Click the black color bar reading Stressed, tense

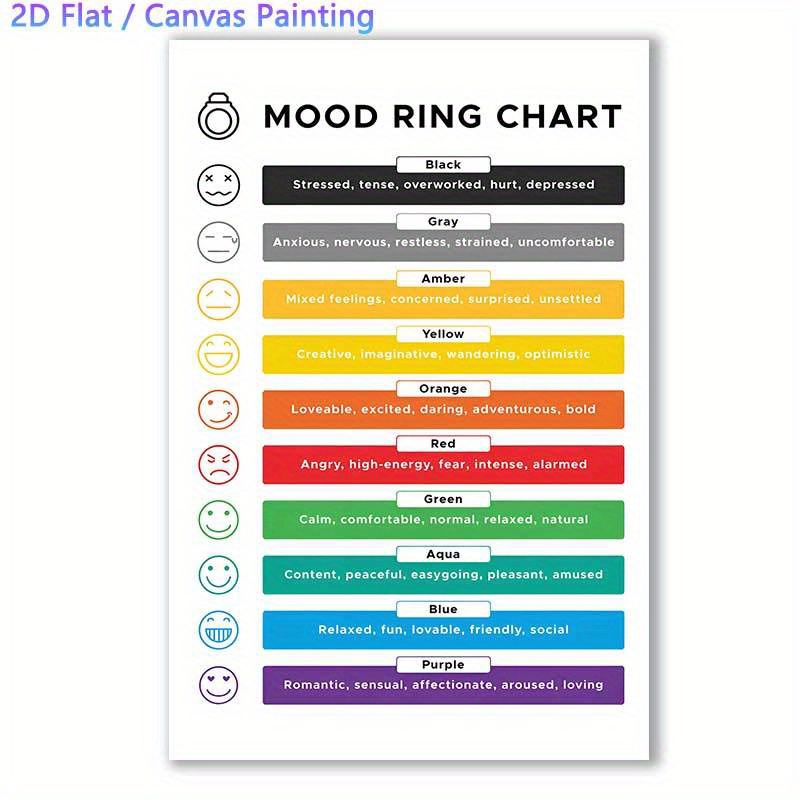click(443, 186)
